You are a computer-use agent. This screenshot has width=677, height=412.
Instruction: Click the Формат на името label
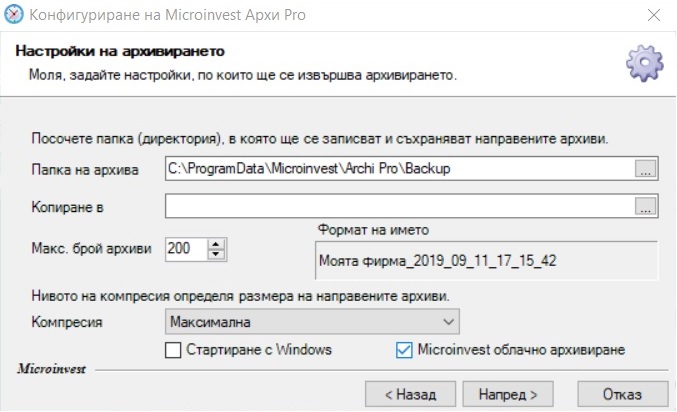(373, 230)
